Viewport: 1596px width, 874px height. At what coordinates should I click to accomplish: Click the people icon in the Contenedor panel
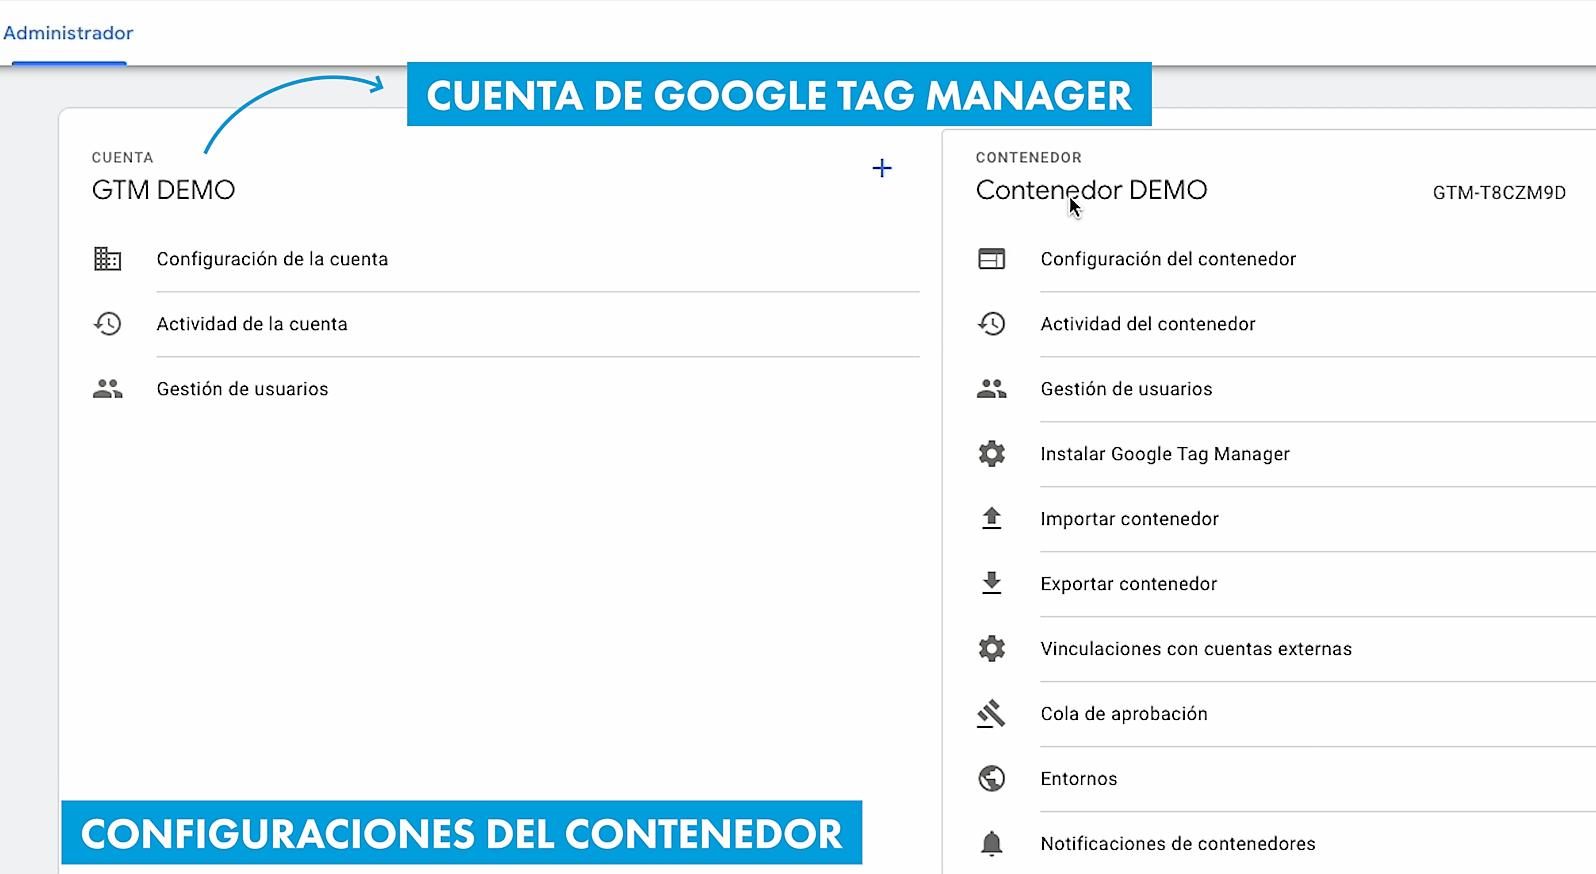click(991, 389)
